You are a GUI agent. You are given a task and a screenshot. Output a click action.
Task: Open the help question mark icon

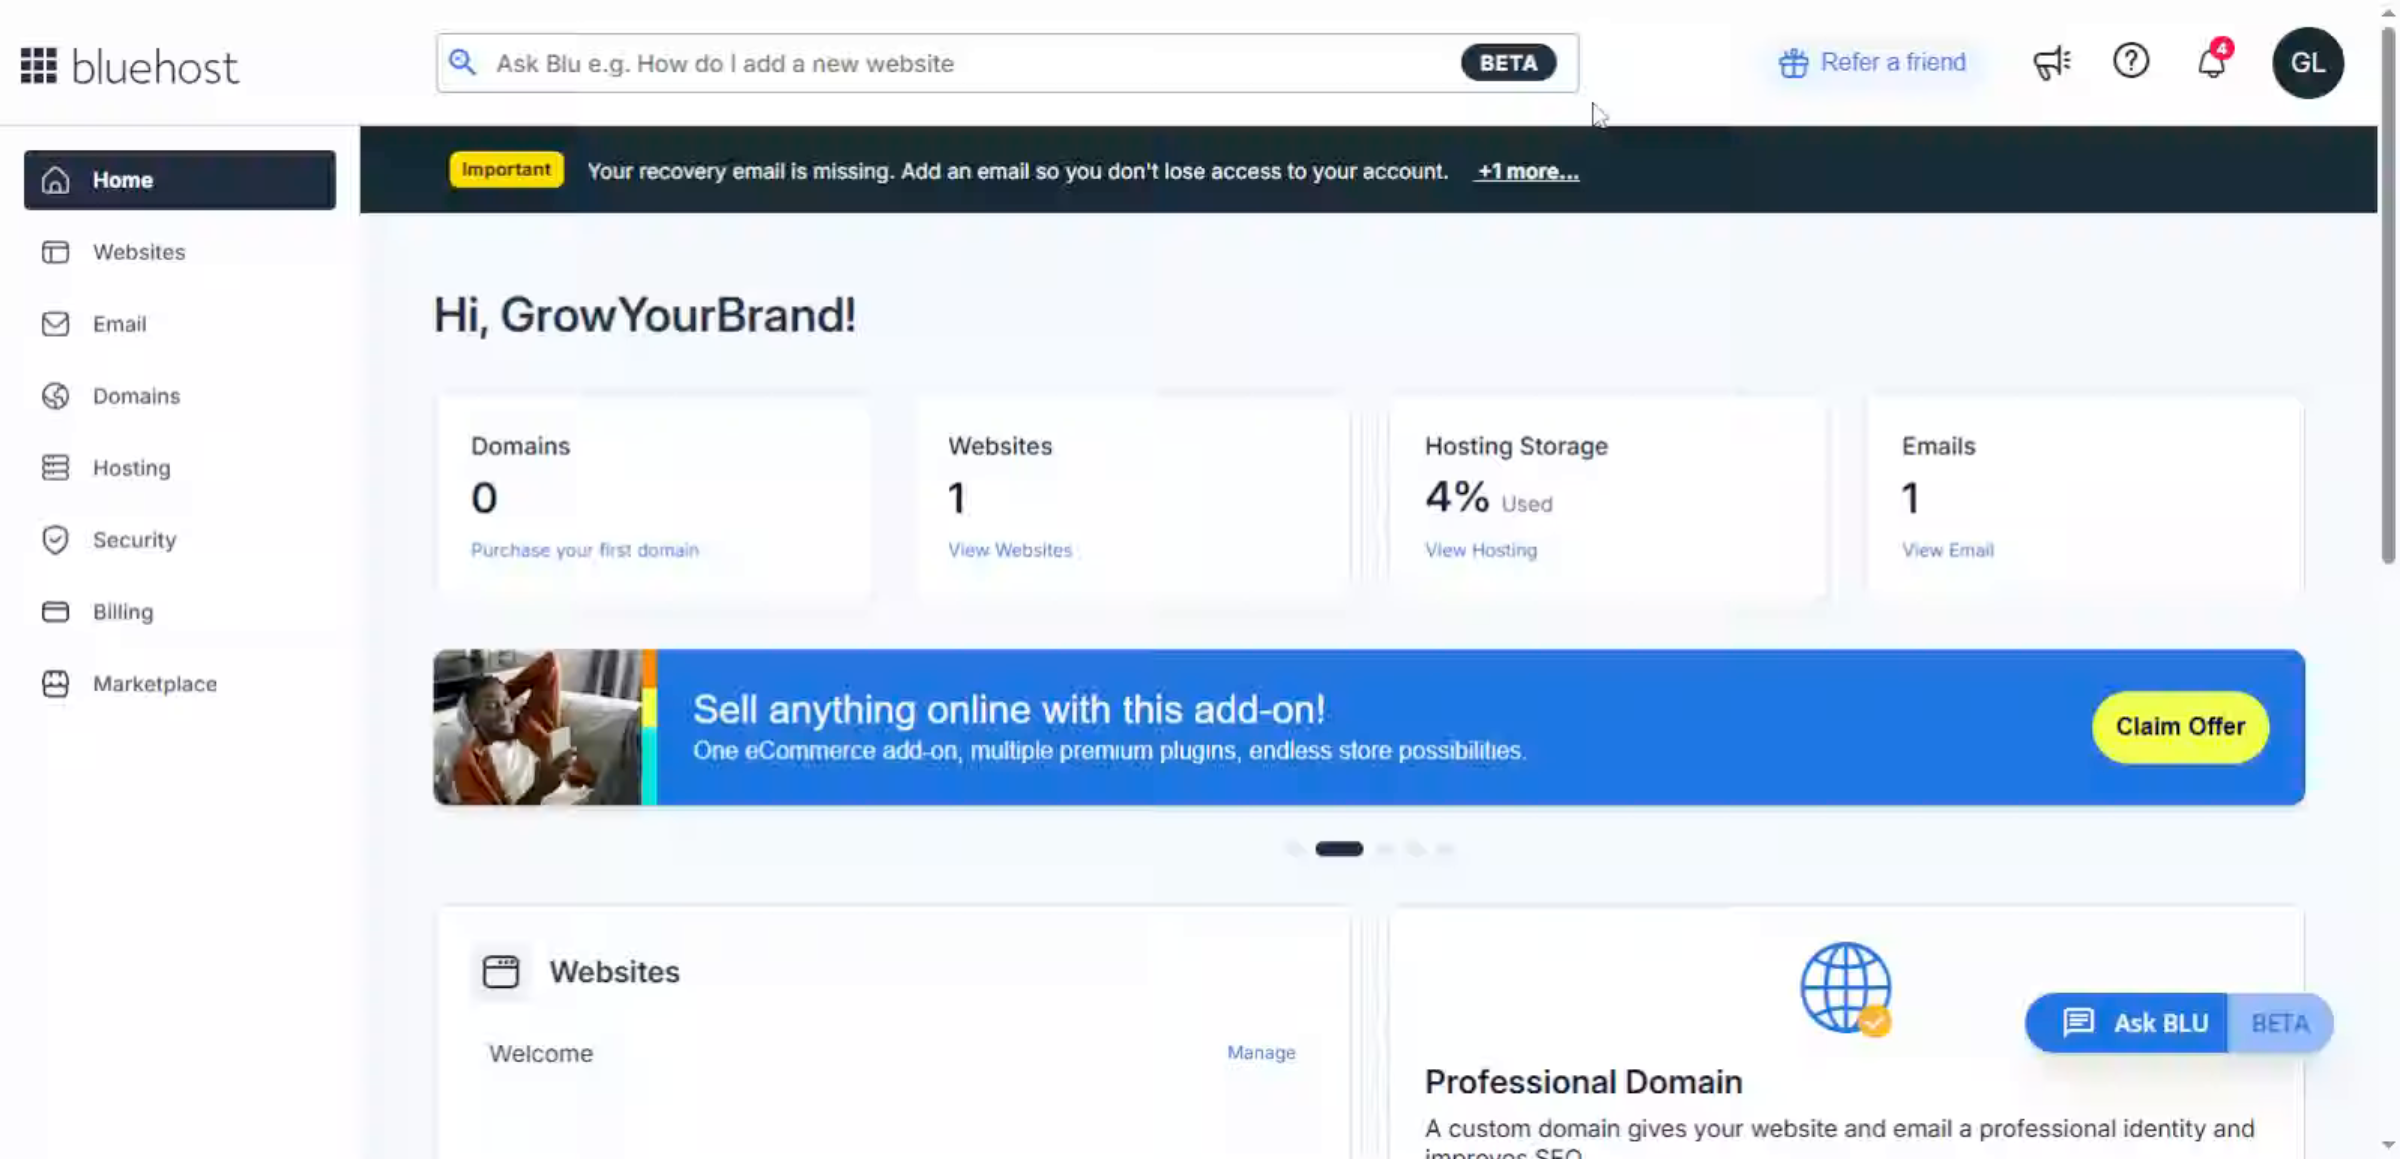pos(2131,61)
